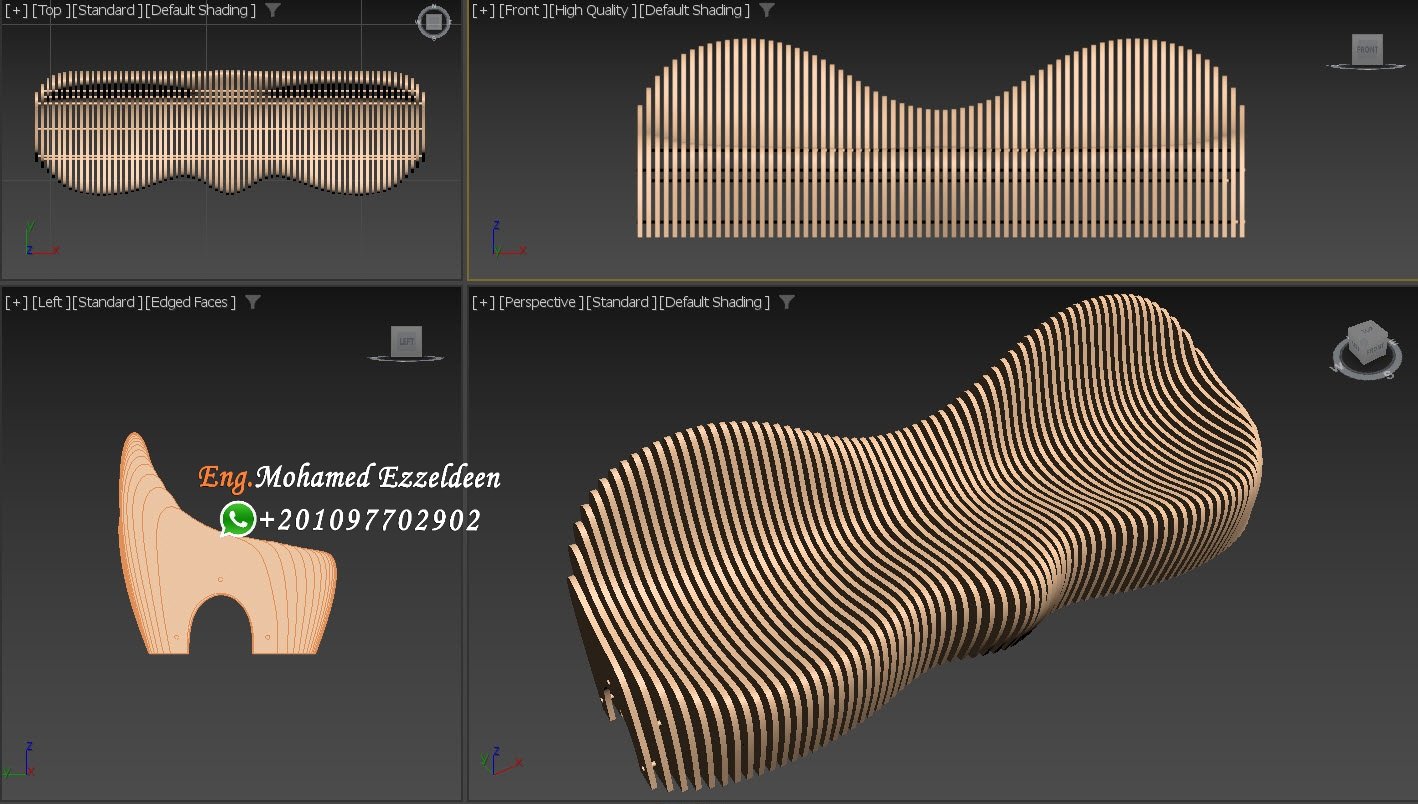Open [Default Shading] menu in Top viewport
The image size is (1418, 804).
click(201, 10)
